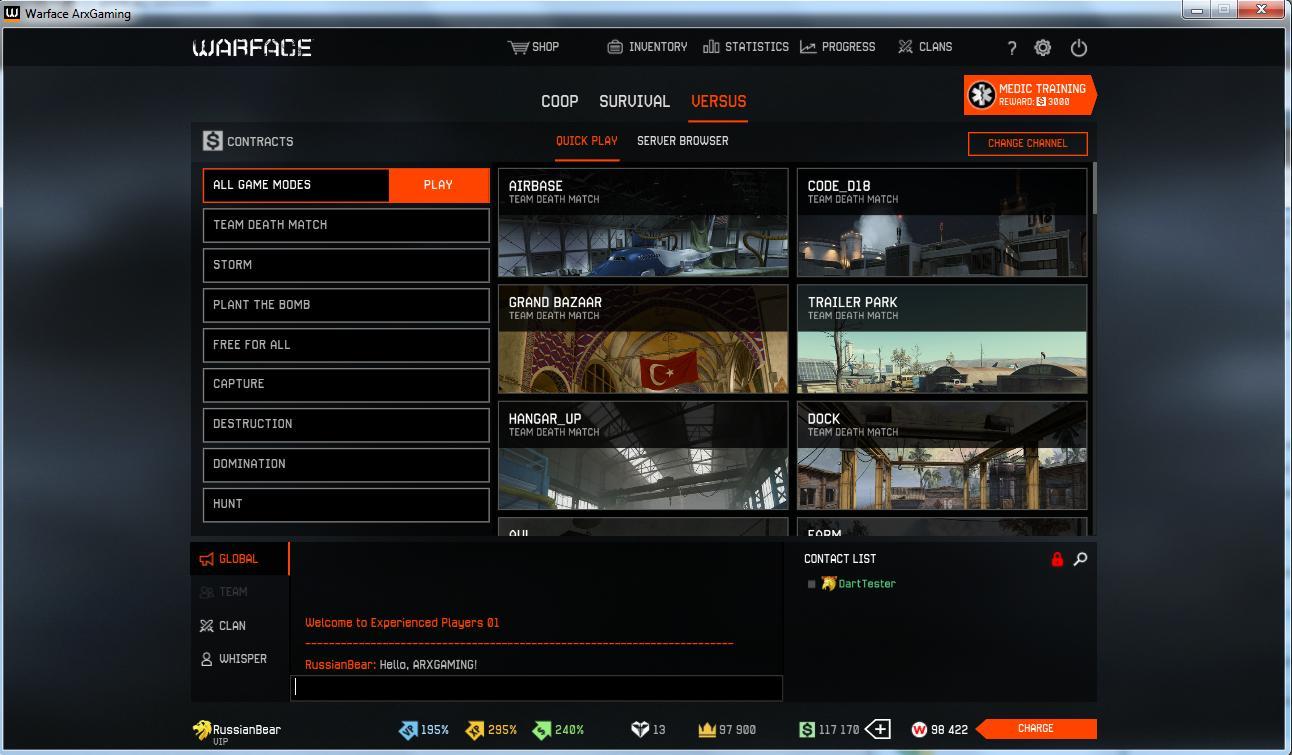The width and height of the screenshot is (1292, 755).
Task: Click the plus exchange currency icon
Action: [x=878, y=729]
